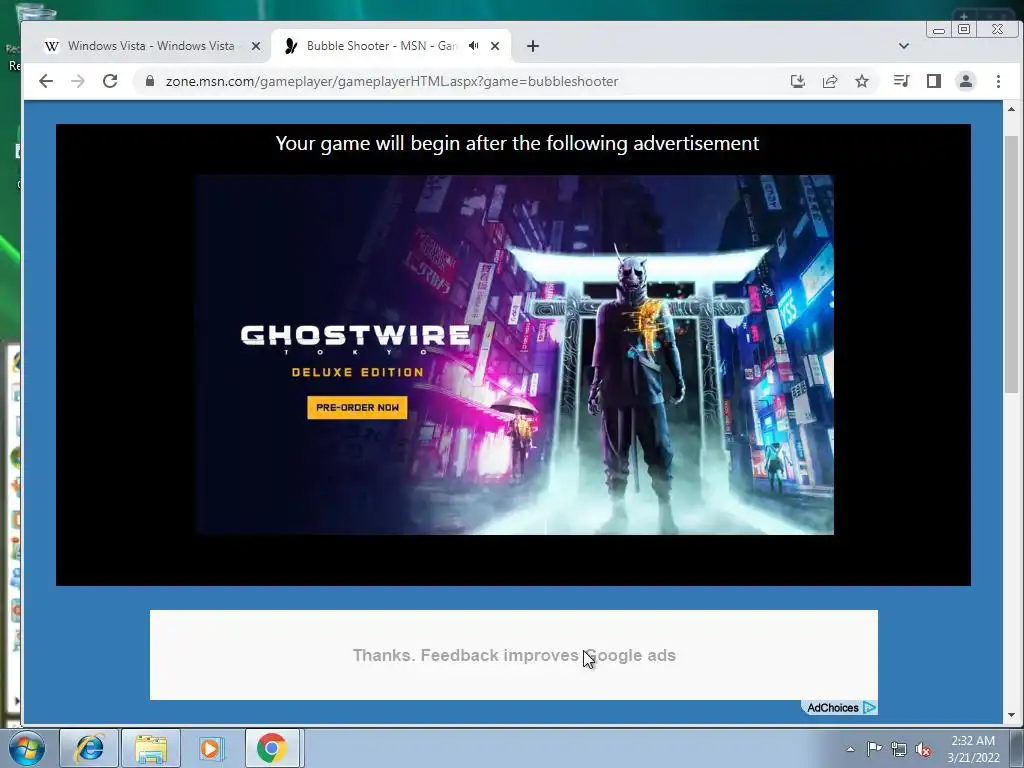Expand the tab search dropdown arrow
The height and width of the screenshot is (768, 1024).
pos(904,46)
